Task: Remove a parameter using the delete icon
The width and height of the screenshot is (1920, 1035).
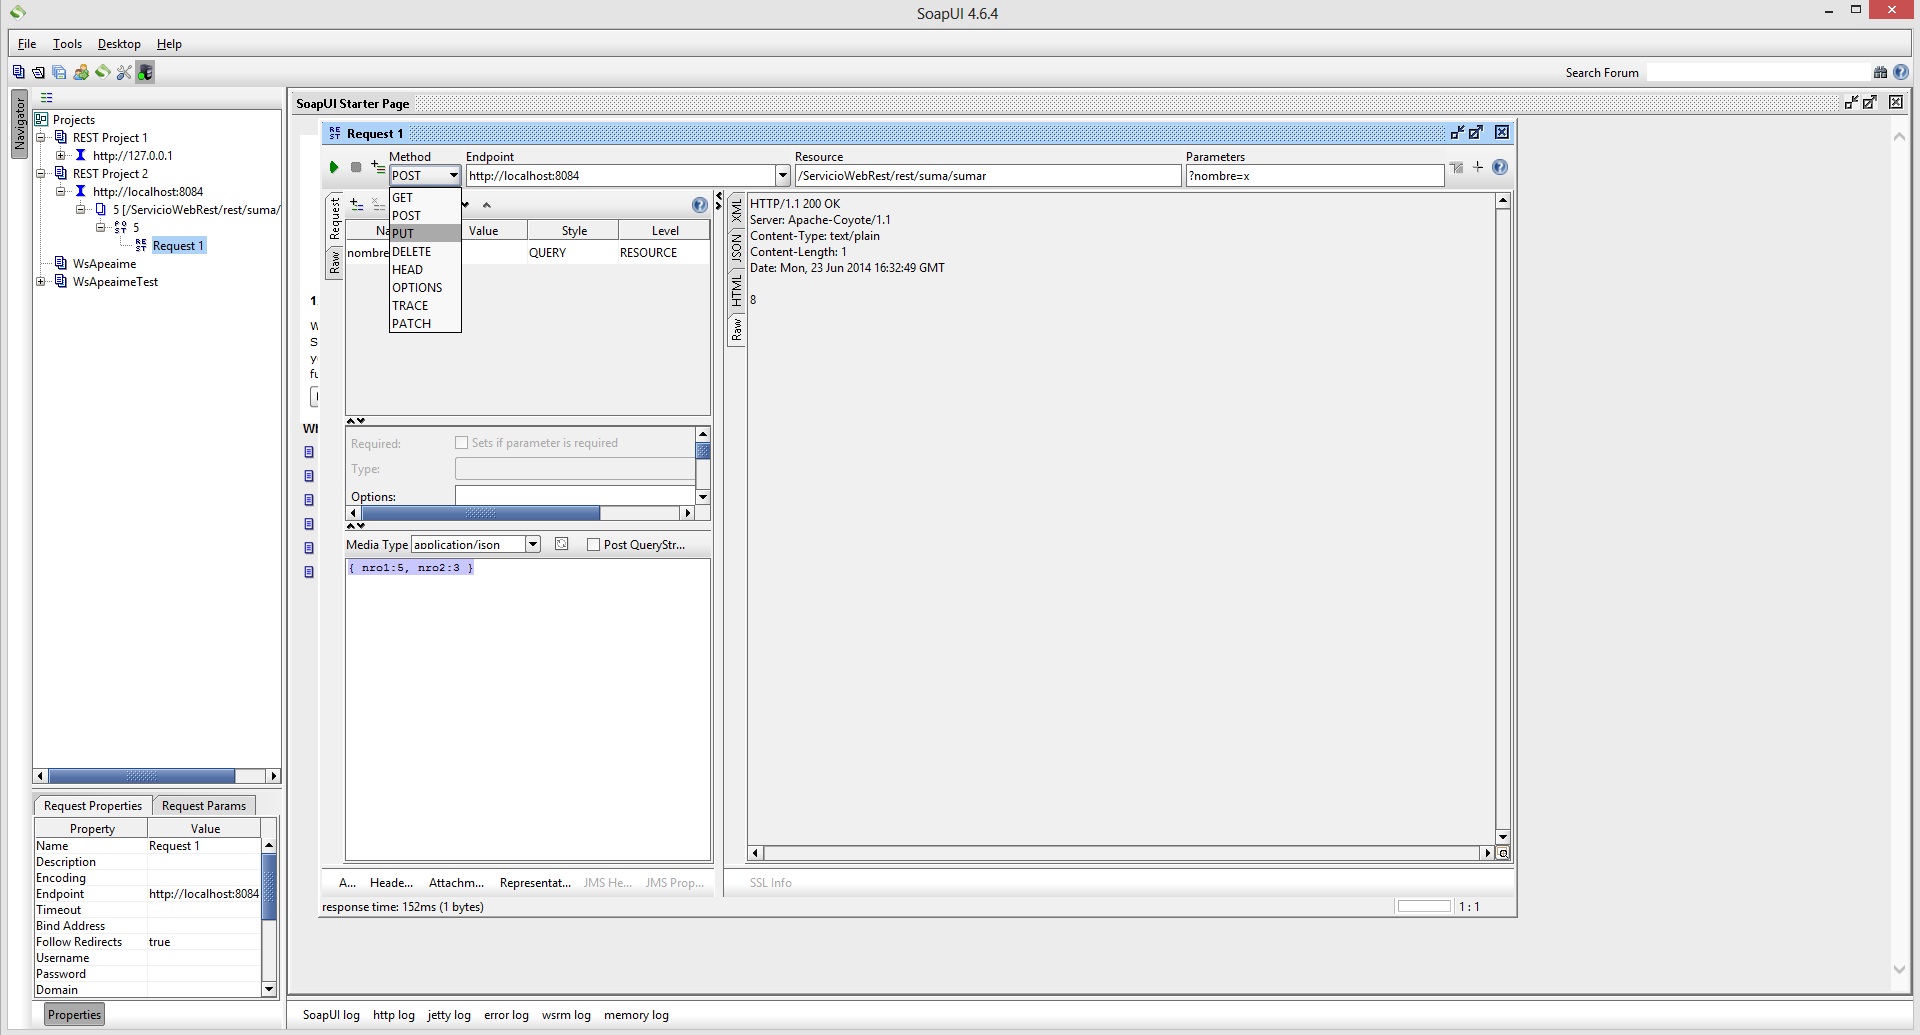Action: pyautogui.click(x=377, y=204)
